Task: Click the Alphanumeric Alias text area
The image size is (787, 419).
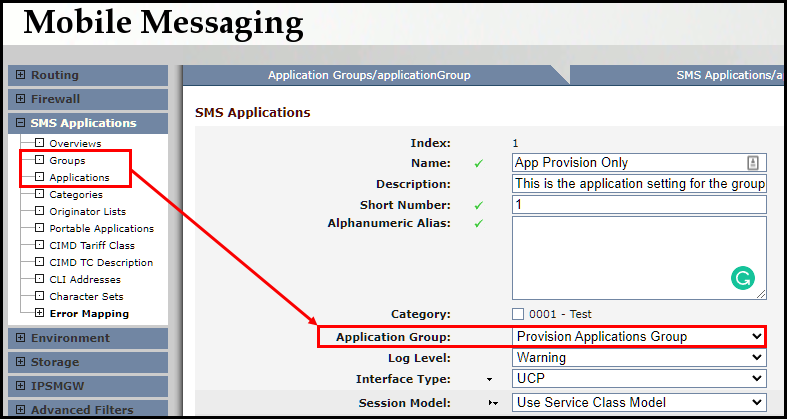Action: 639,258
